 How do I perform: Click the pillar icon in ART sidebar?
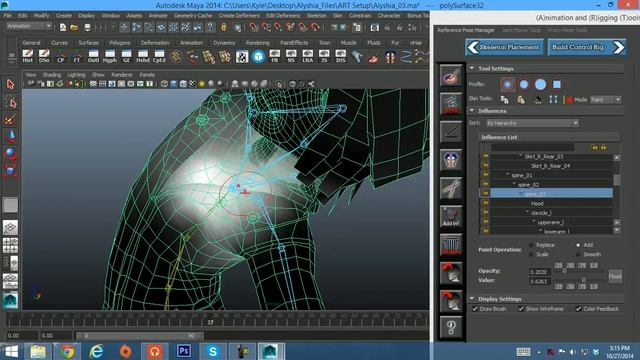click(451, 244)
